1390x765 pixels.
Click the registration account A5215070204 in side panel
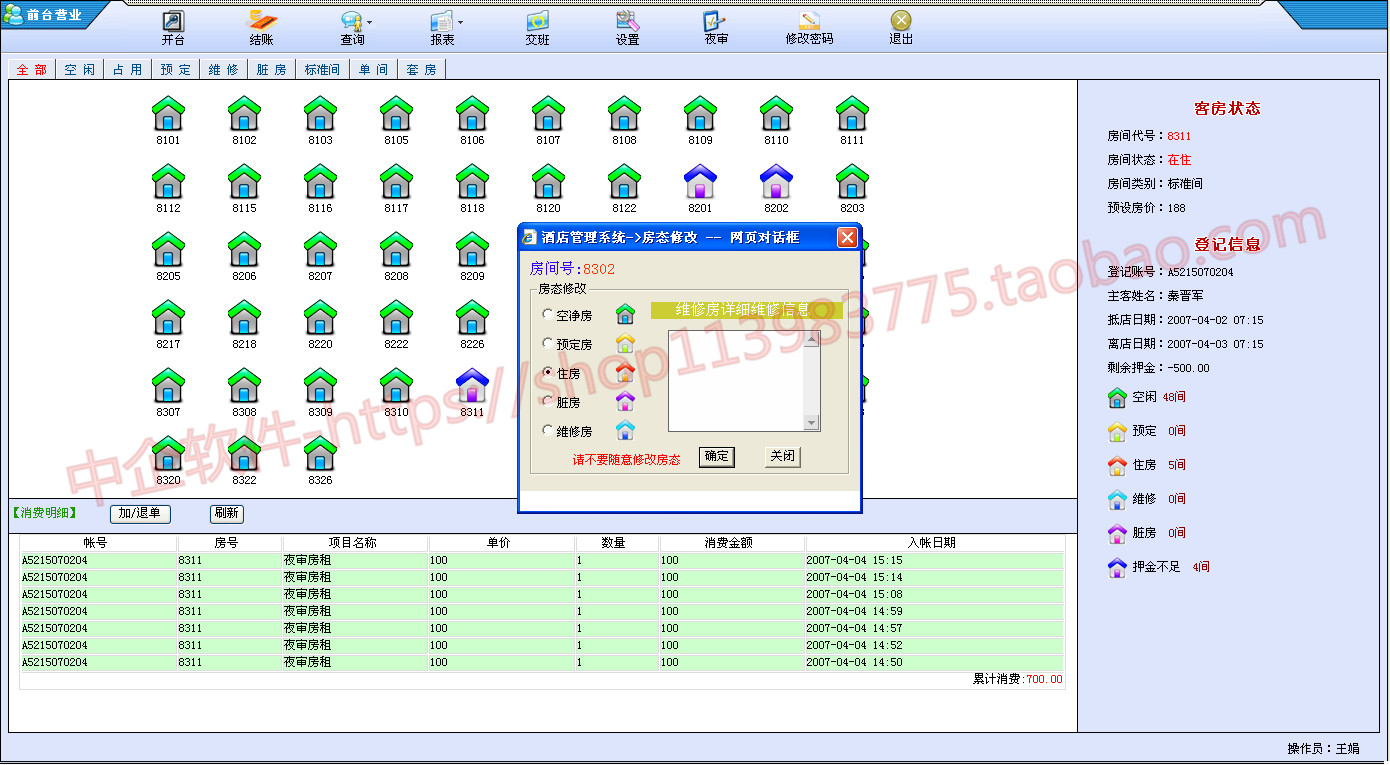(x=1201, y=272)
